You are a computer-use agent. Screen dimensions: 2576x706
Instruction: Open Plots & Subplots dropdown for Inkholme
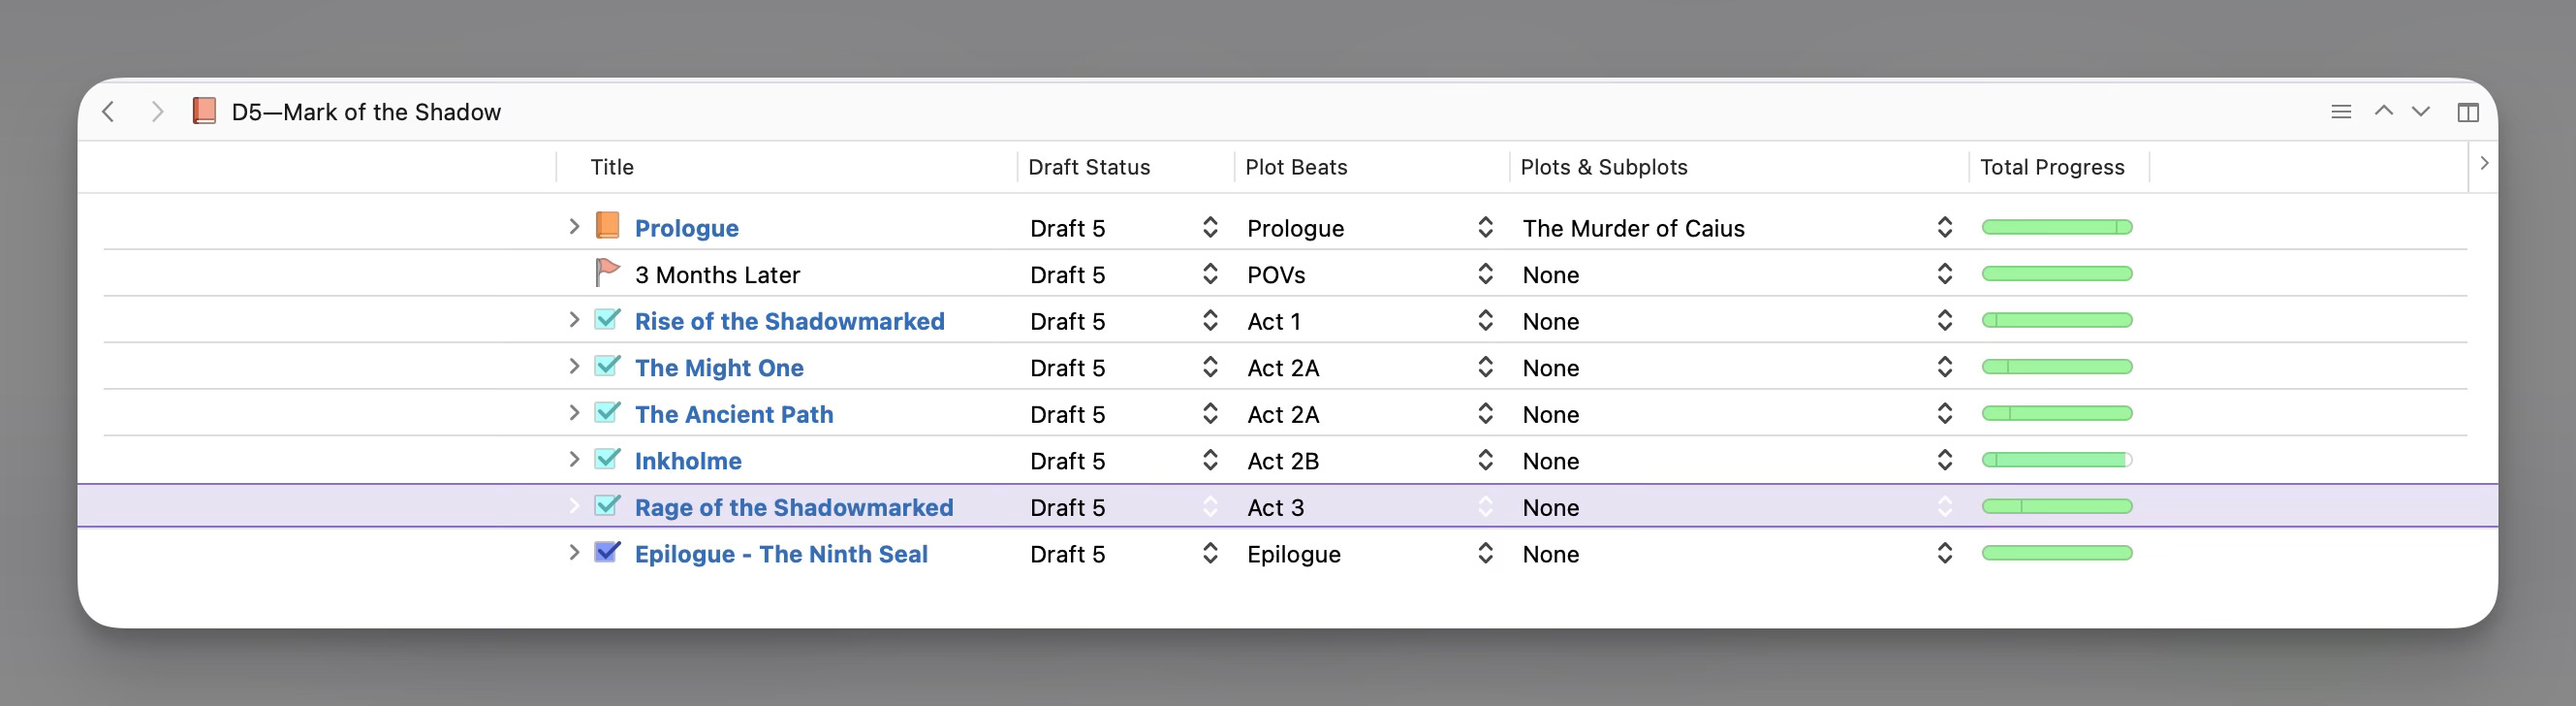pyautogui.click(x=1944, y=460)
